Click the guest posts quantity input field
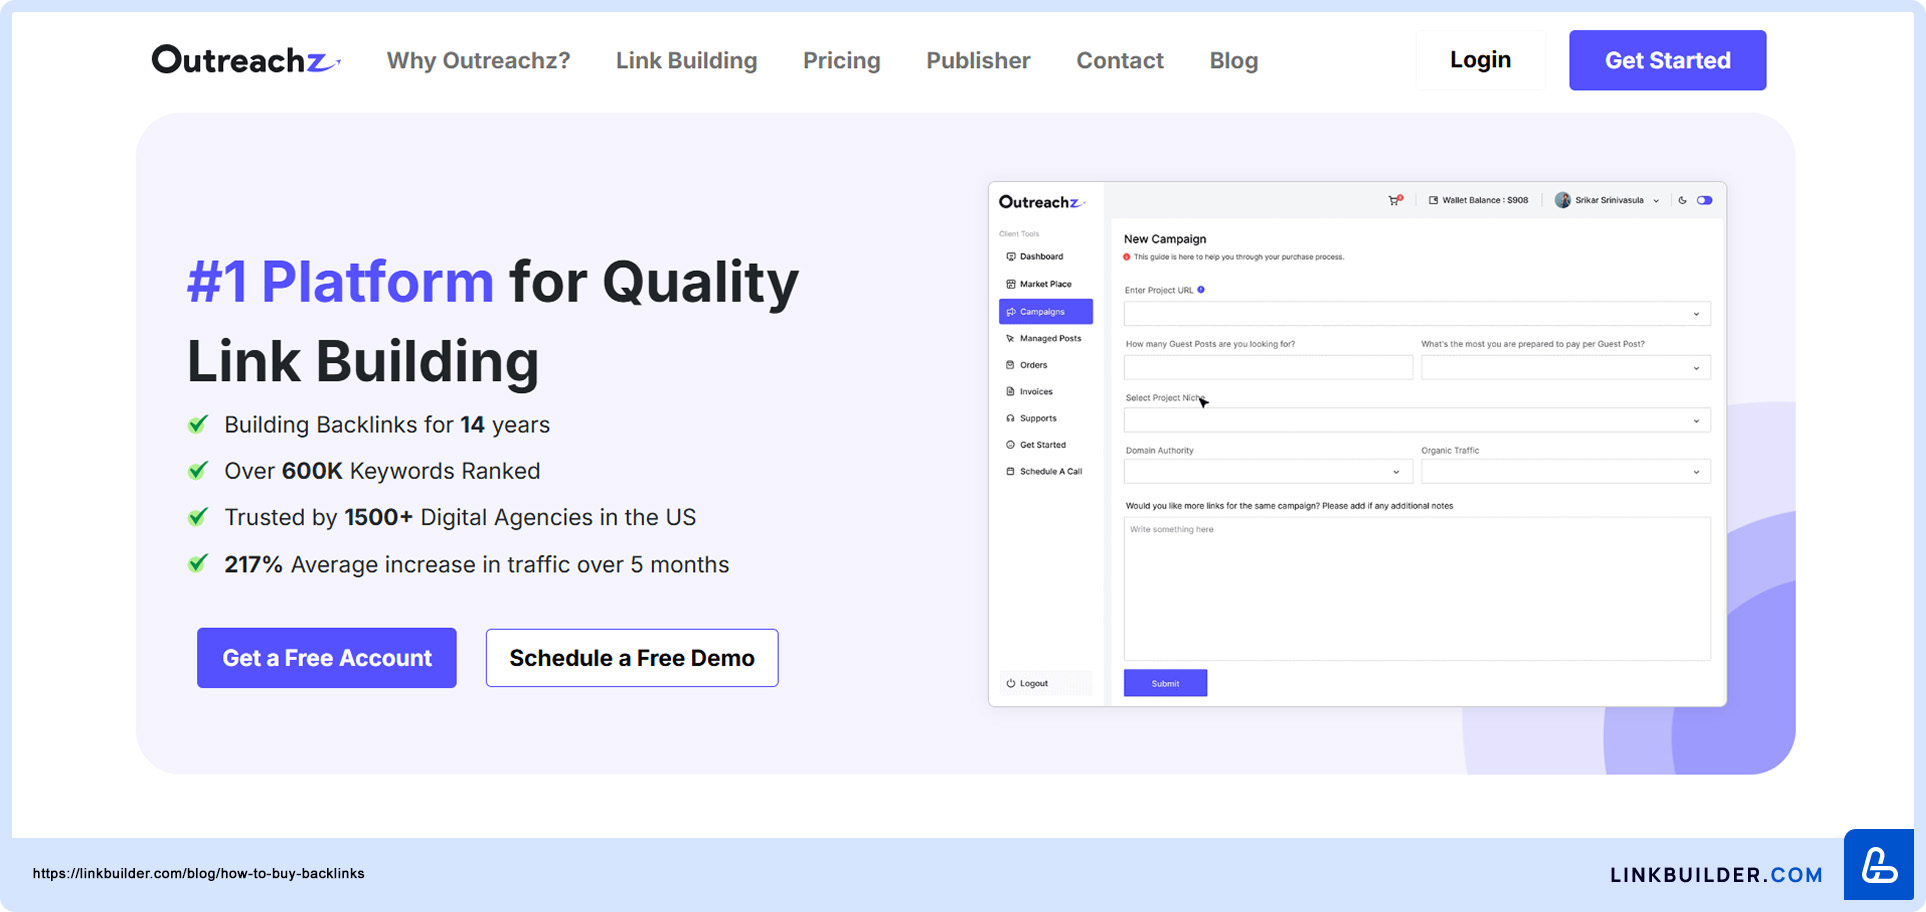This screenshot has width=1926, height=912. click(x=1268, y=368)
